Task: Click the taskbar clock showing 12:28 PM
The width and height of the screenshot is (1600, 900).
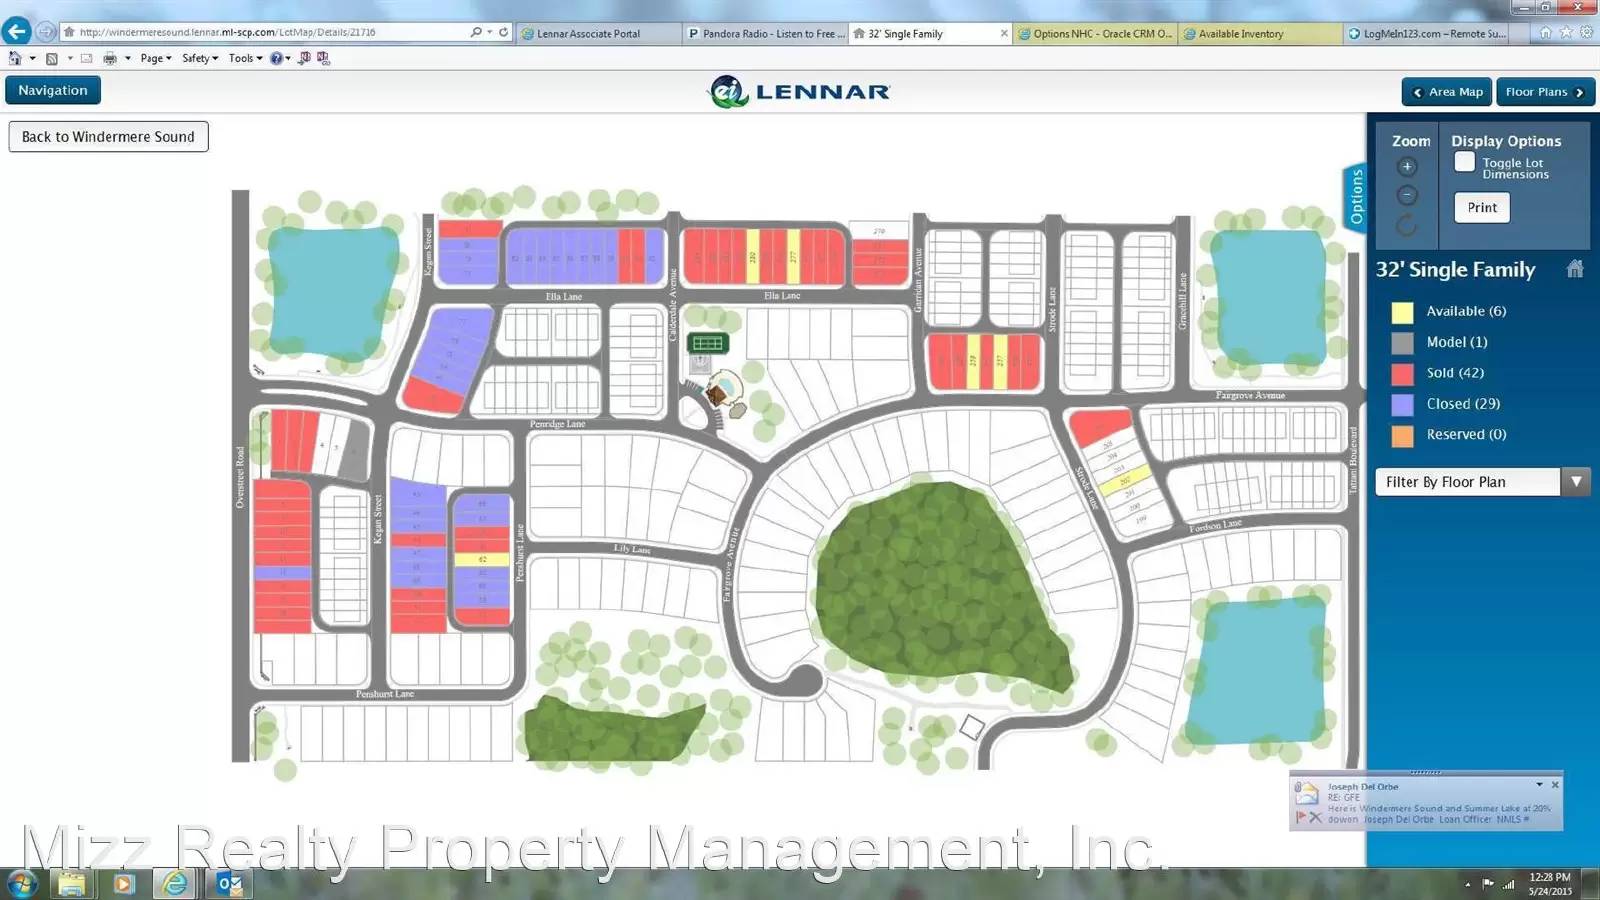Action: pyautogui.click(x=1550, y=884)
